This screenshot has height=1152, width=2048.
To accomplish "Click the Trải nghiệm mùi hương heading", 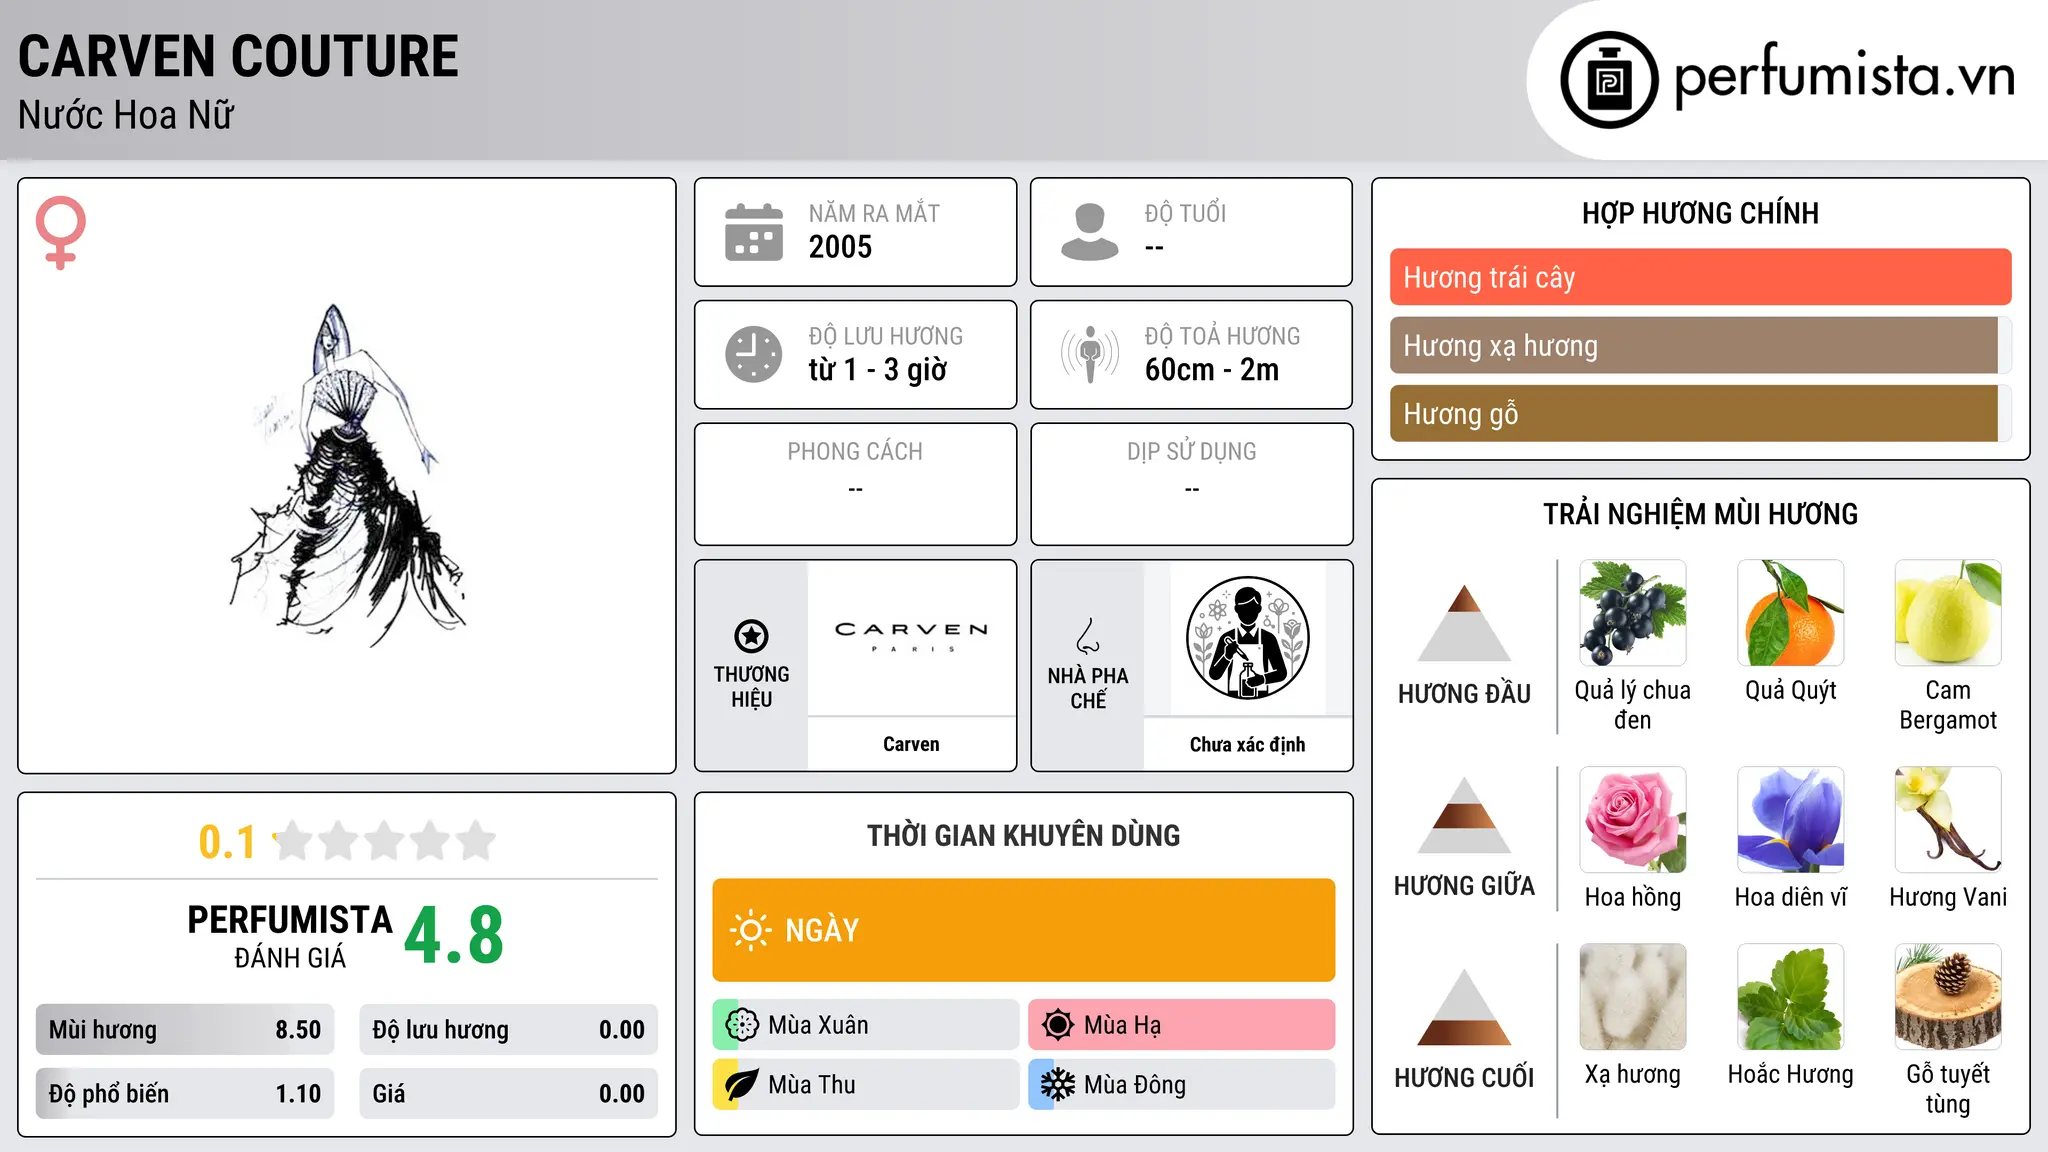I will click(1700, 514).
